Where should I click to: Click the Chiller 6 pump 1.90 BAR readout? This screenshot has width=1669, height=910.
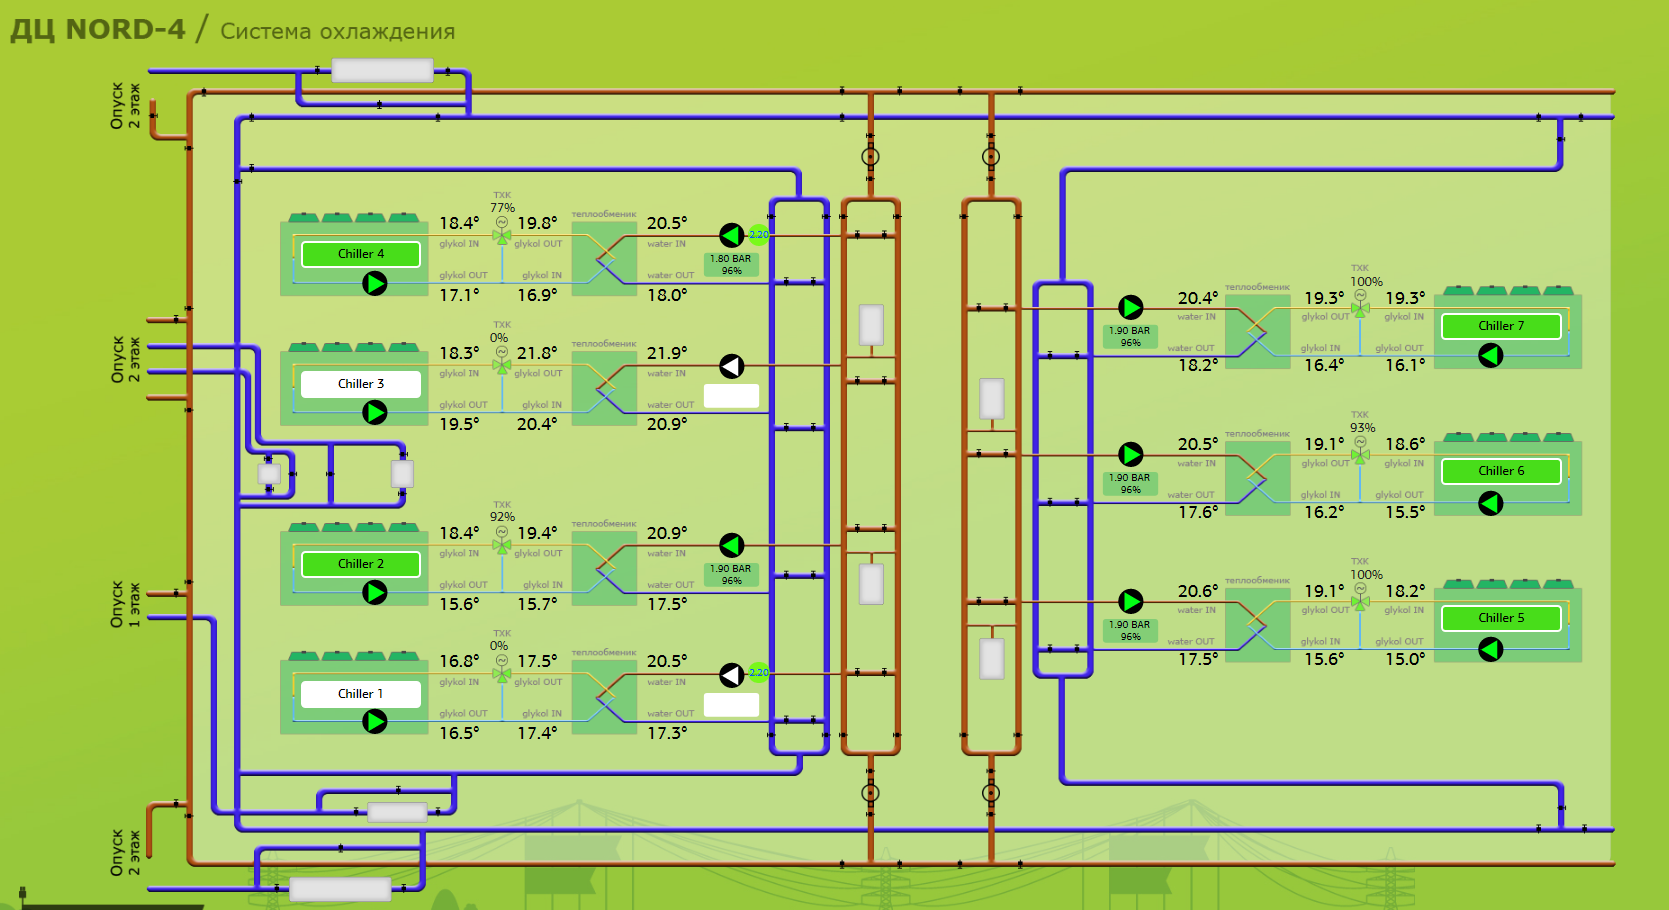(1130, 483)
